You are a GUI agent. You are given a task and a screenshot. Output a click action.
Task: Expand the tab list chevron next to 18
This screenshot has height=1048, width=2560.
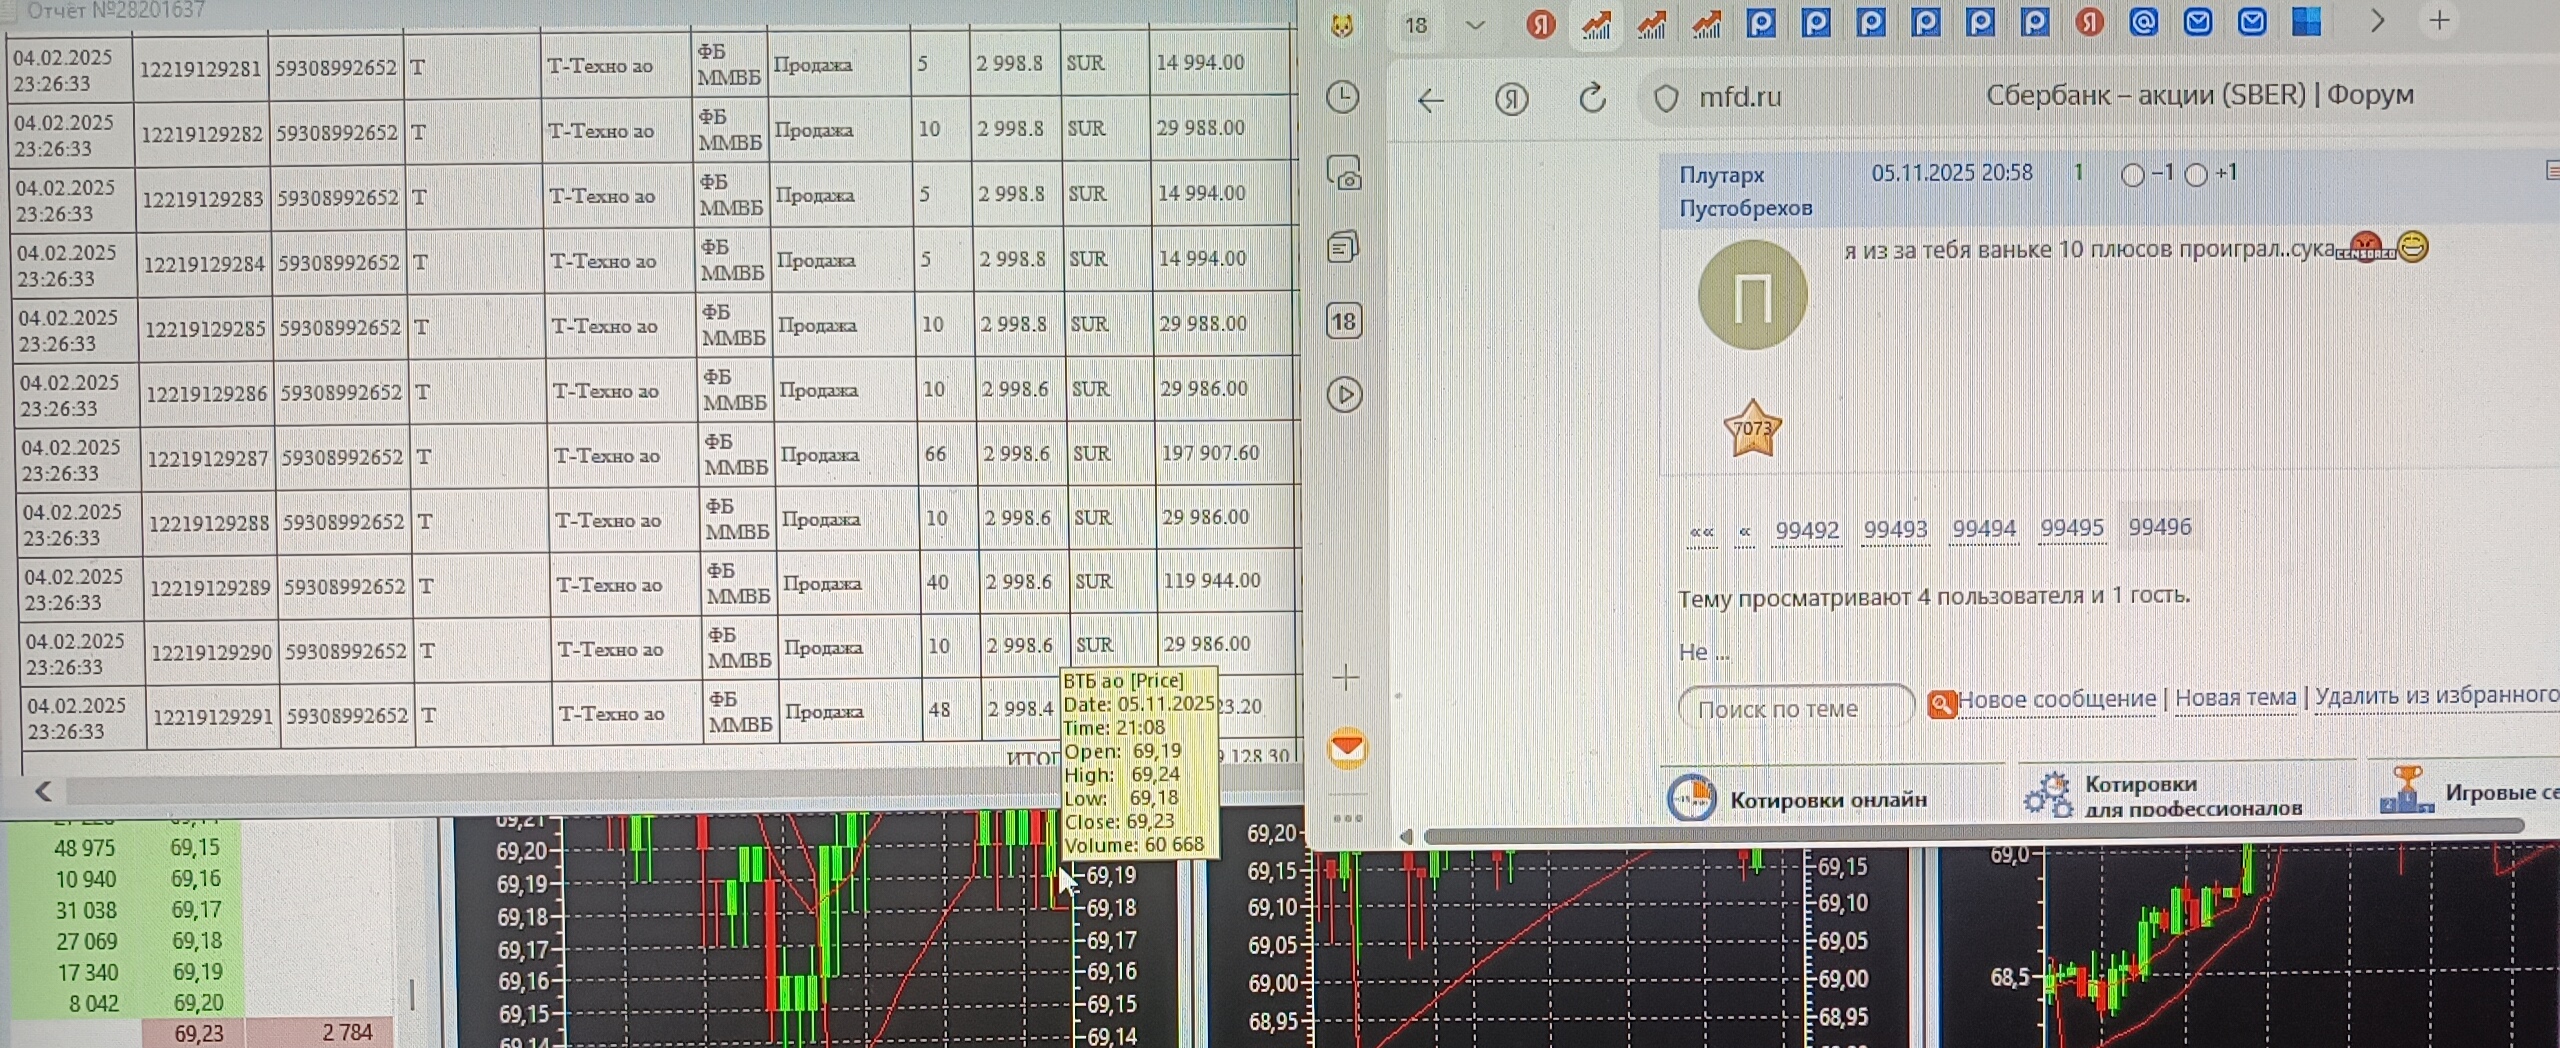tap(1475, 25)
